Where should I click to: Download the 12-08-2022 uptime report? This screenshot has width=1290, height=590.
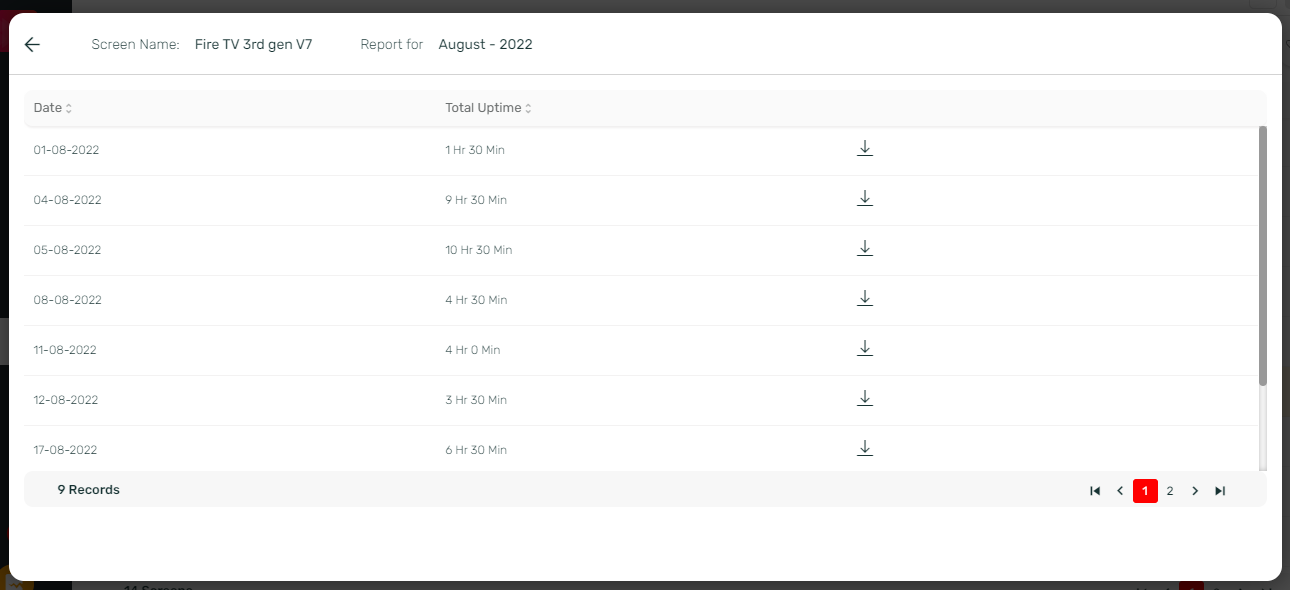[865, 399]
